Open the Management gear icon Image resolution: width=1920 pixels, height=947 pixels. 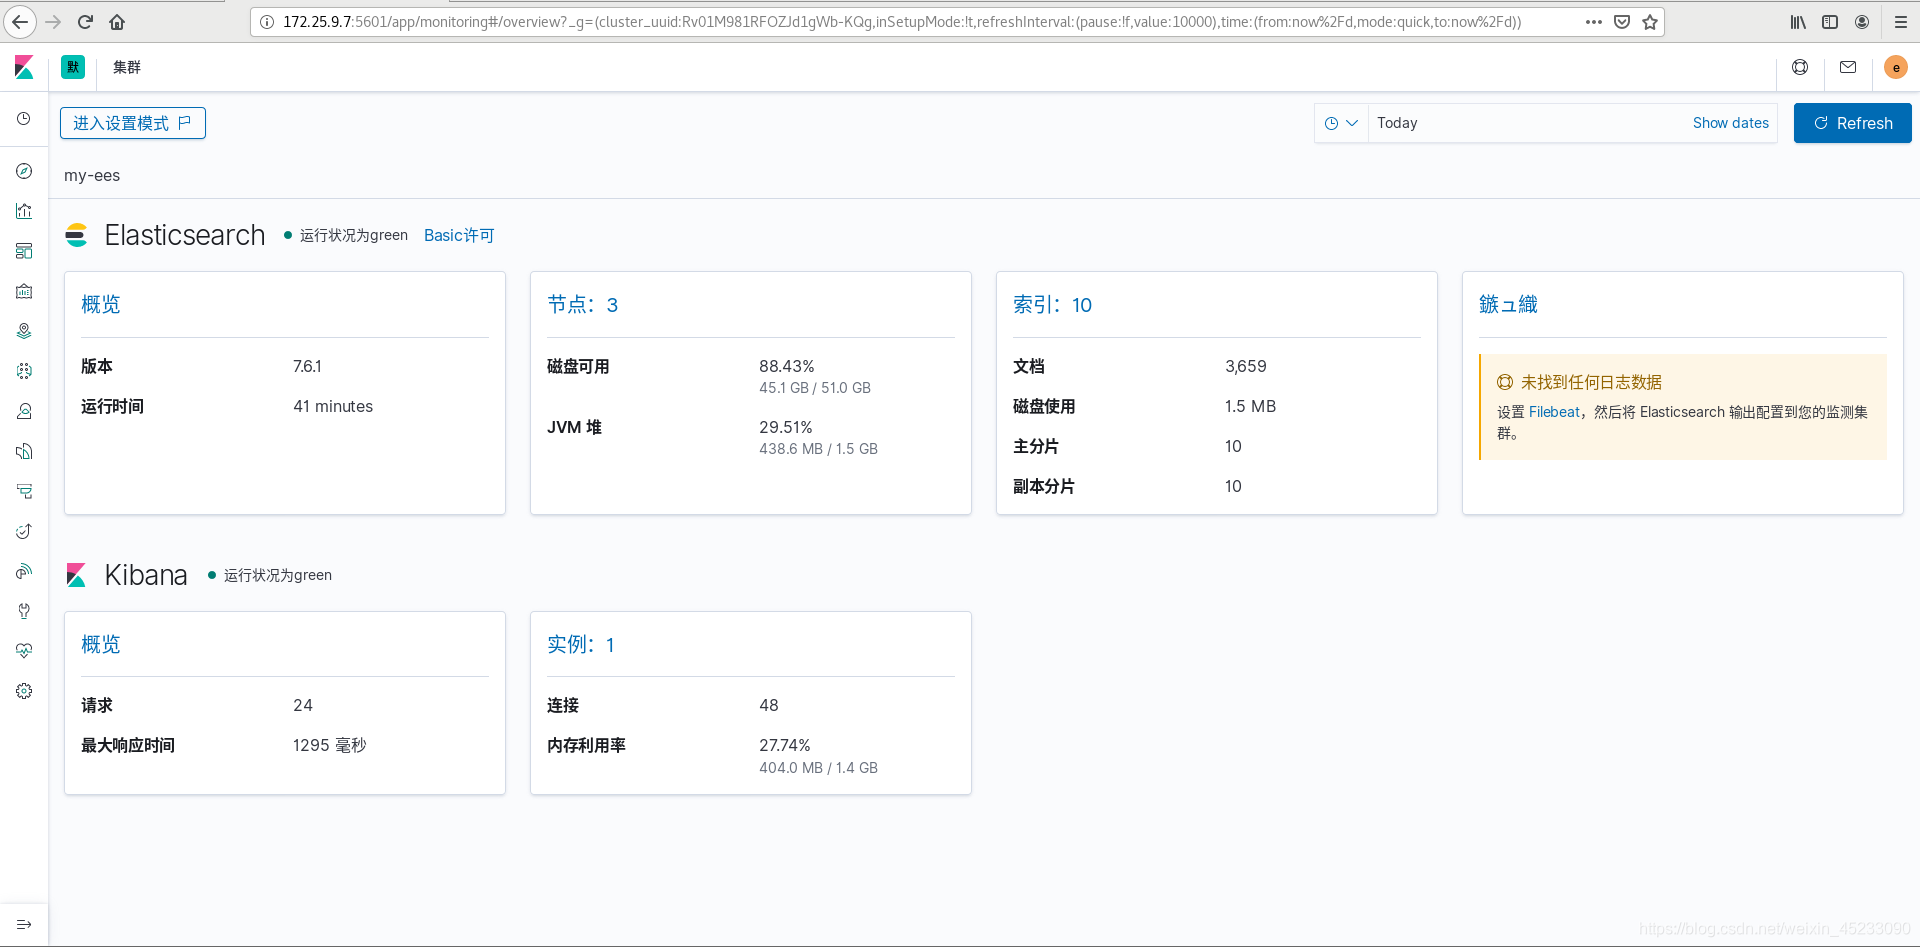[24, 691]
